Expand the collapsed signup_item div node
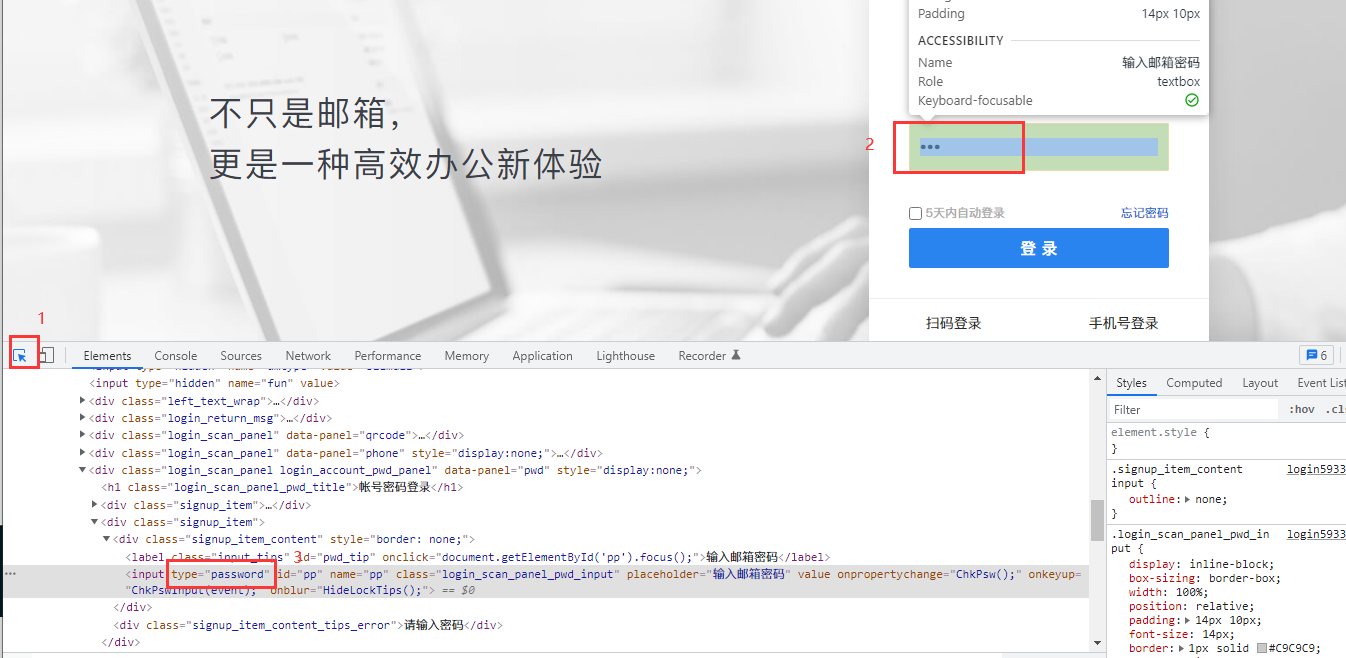Image resolution: width=1346 pixels, height=658 pixels. point(95,505)
